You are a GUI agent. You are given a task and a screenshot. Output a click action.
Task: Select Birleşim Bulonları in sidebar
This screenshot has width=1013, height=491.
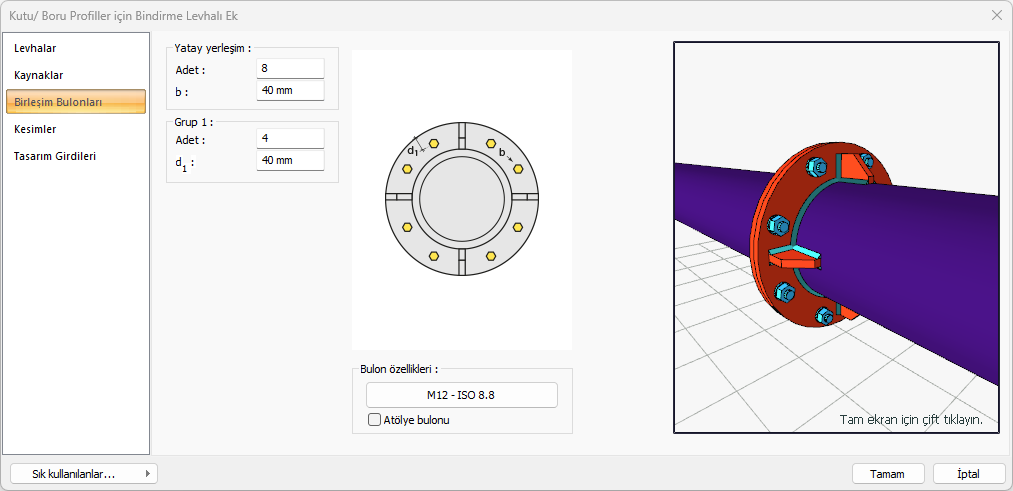(77, 102)
